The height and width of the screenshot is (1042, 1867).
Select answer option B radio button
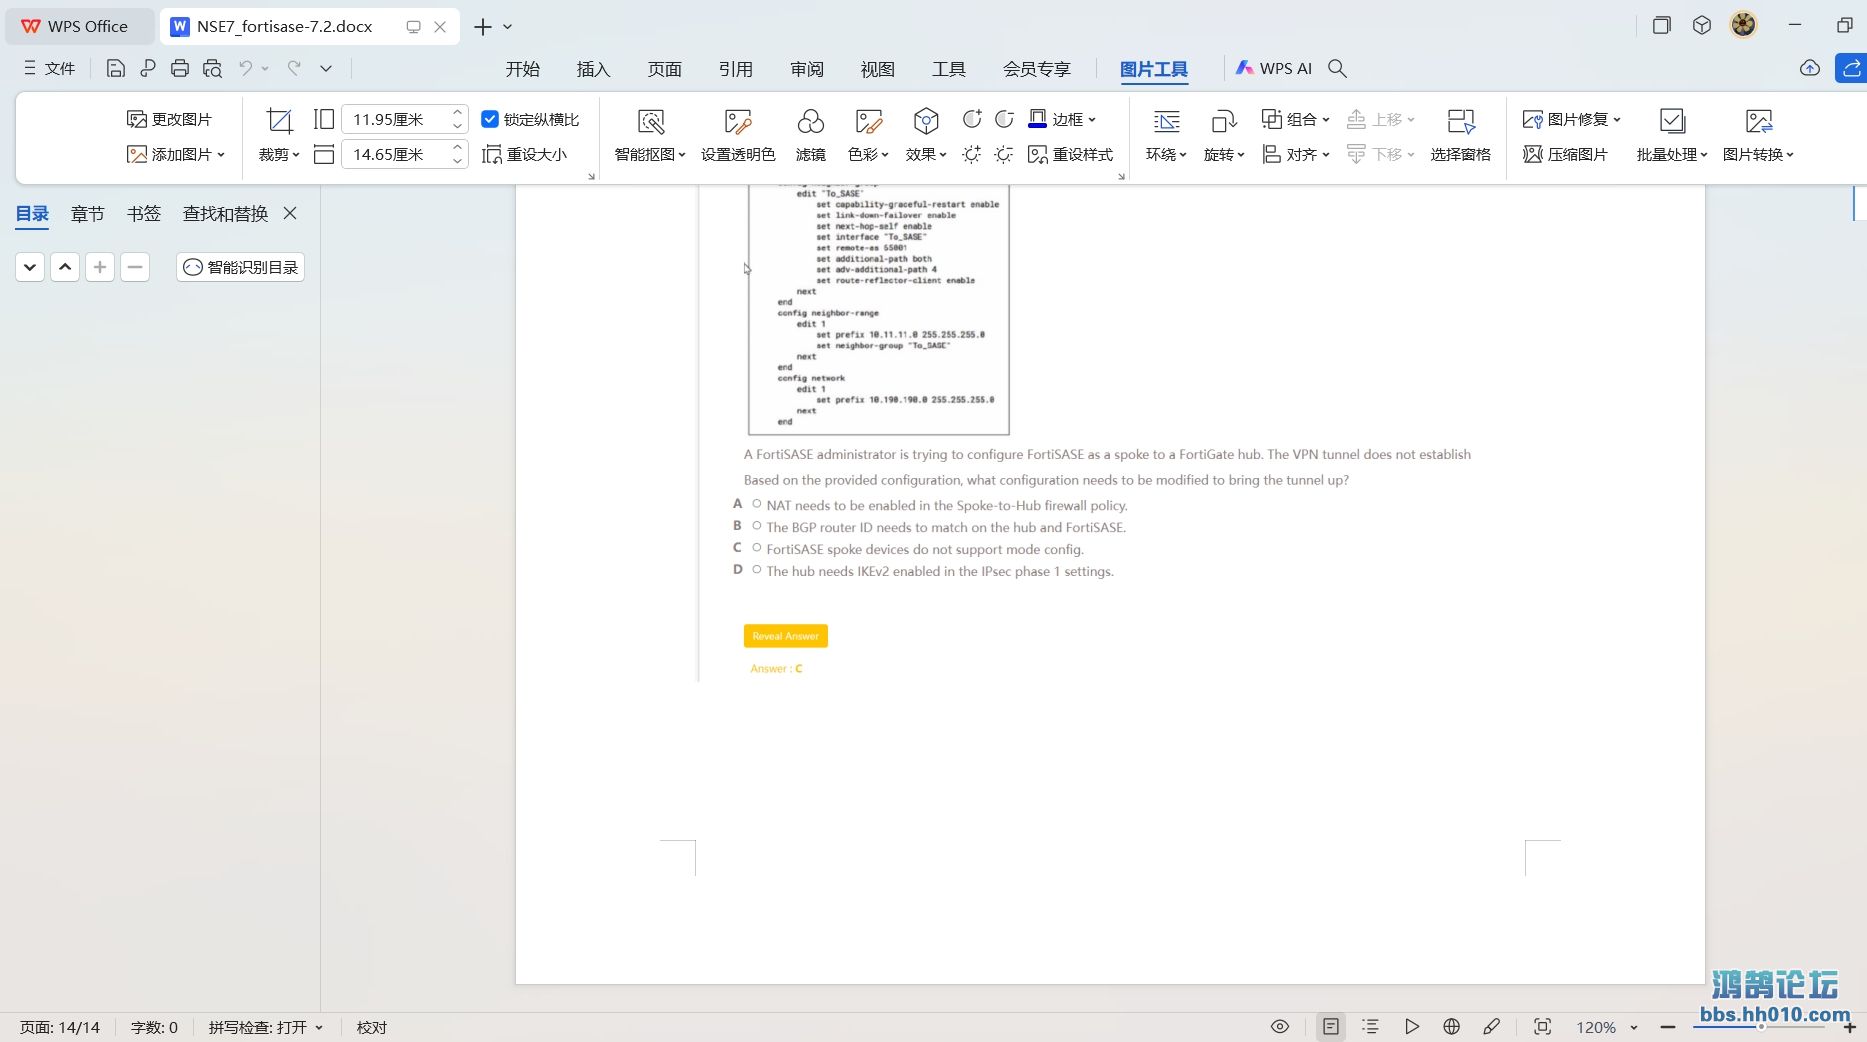pos(757,526)
